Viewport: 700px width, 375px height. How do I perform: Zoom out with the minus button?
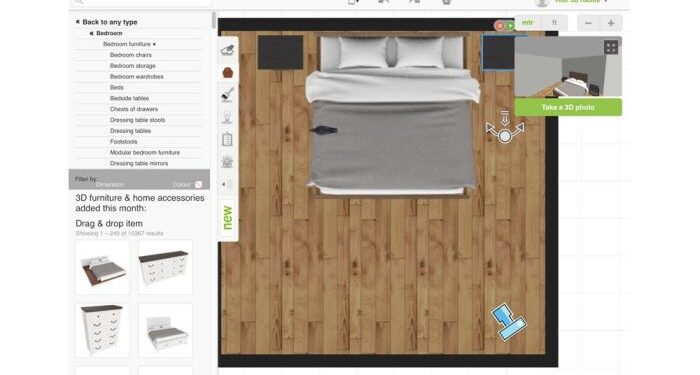(x=588, y=23)
